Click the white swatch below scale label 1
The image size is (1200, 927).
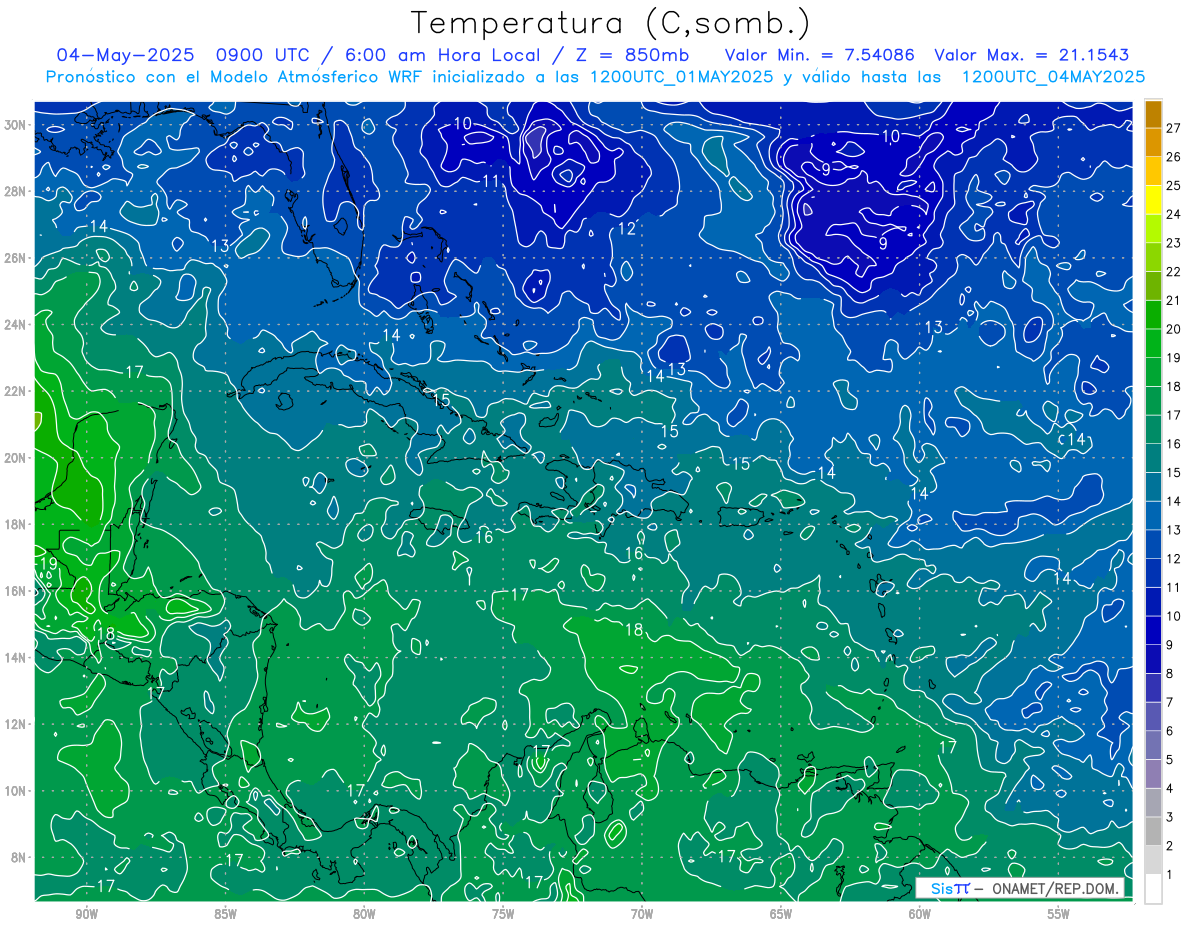pyautogui.click(x=1153, y=889)
